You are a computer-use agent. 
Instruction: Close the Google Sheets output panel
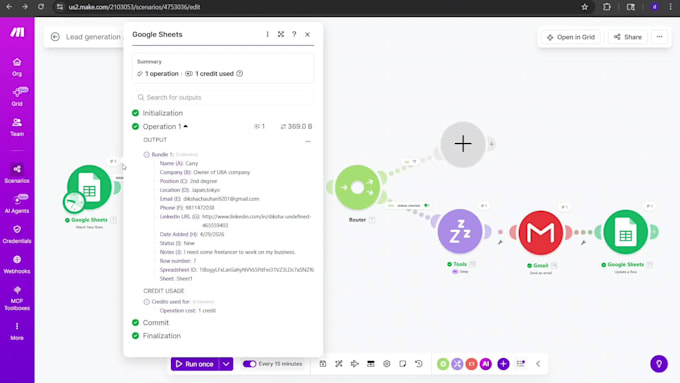click(307, 34)
